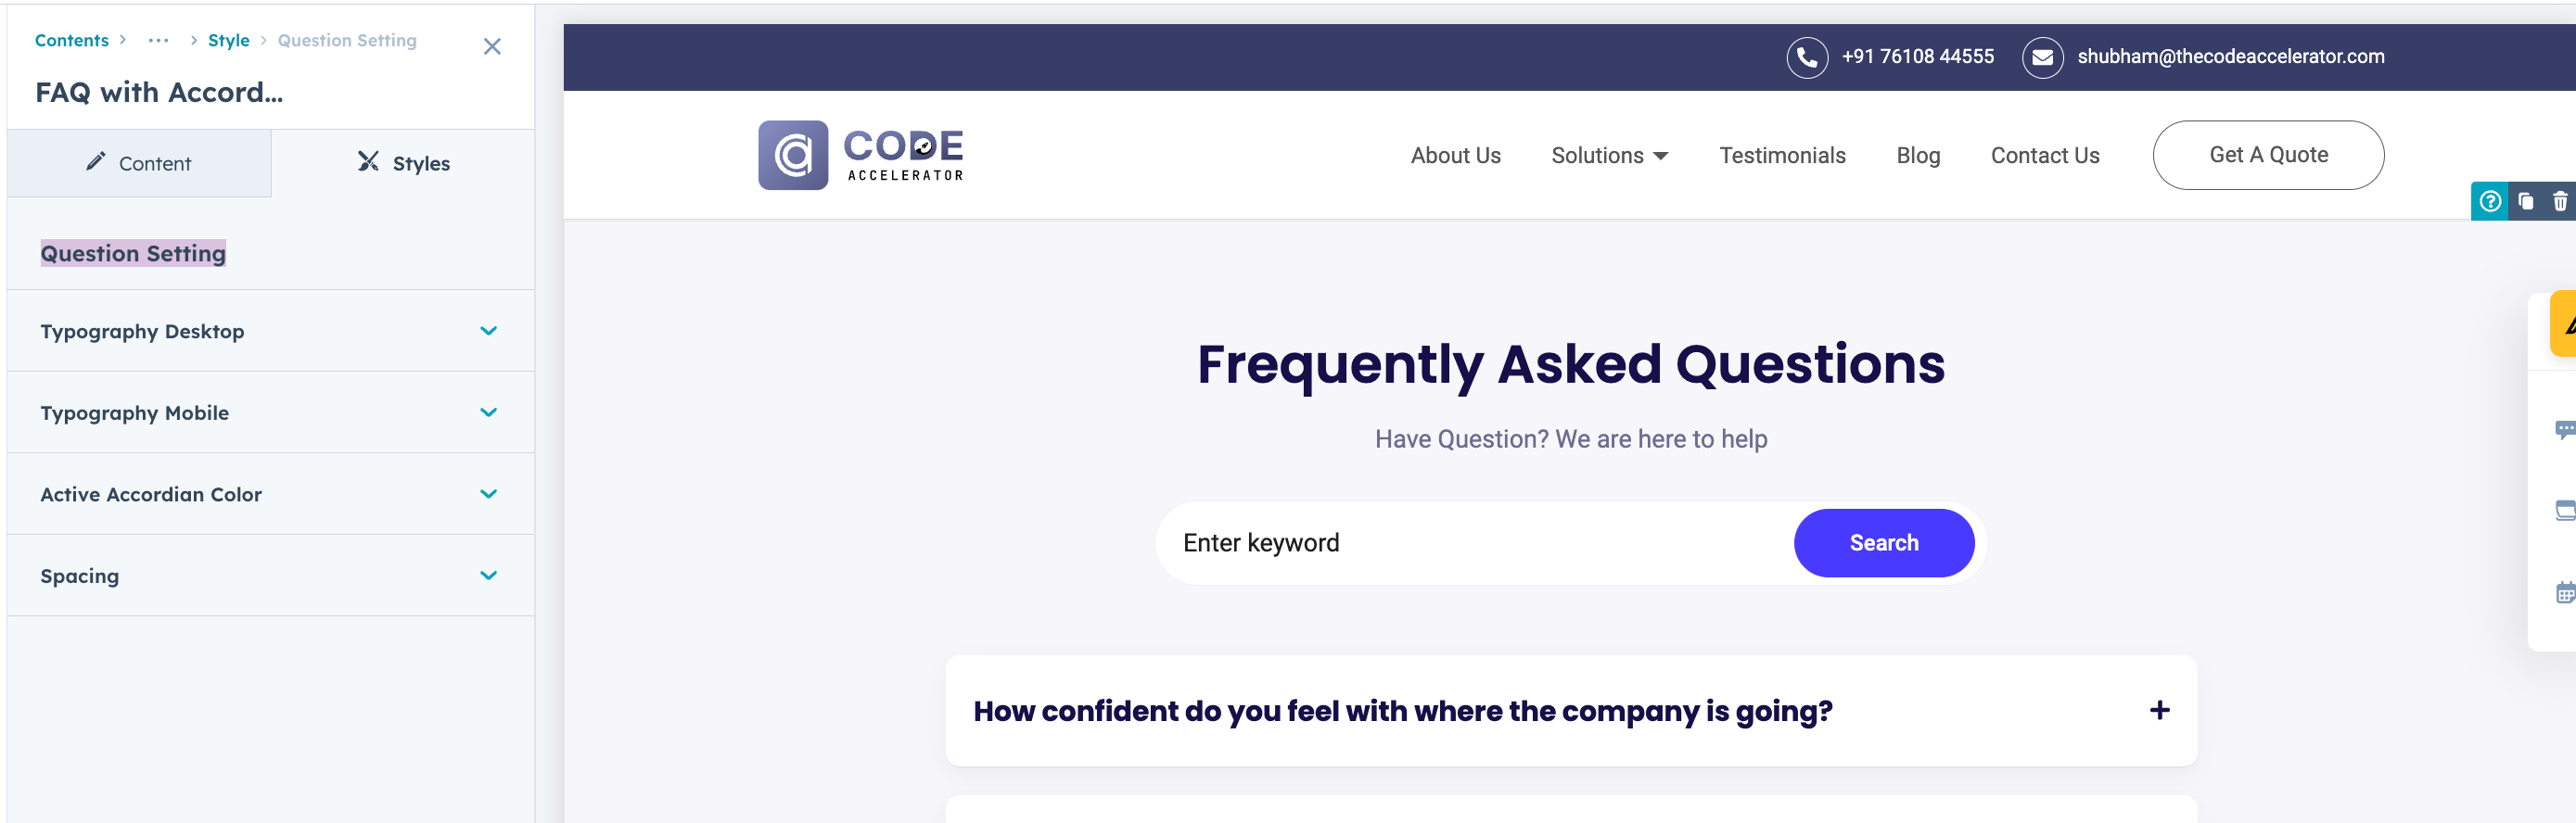Expand the Typography Desktop section

pyautogui.click(x=488, y=331)
